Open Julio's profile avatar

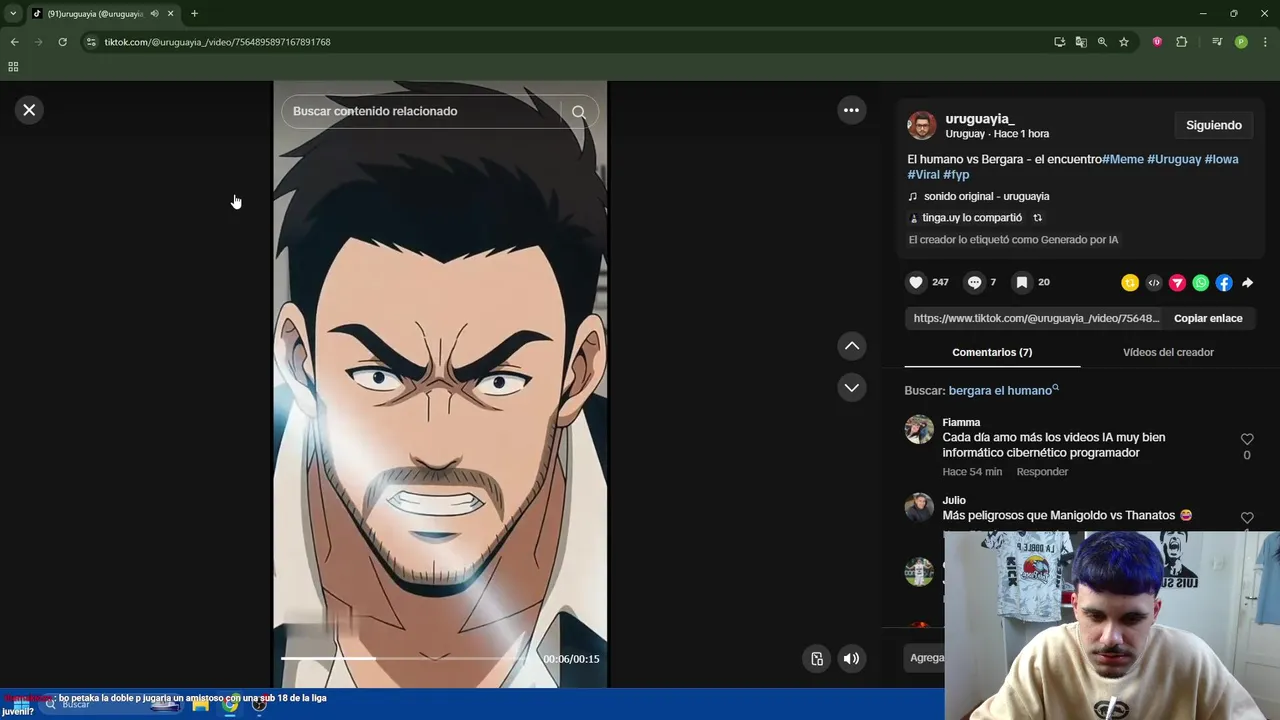tap(919, 508)
